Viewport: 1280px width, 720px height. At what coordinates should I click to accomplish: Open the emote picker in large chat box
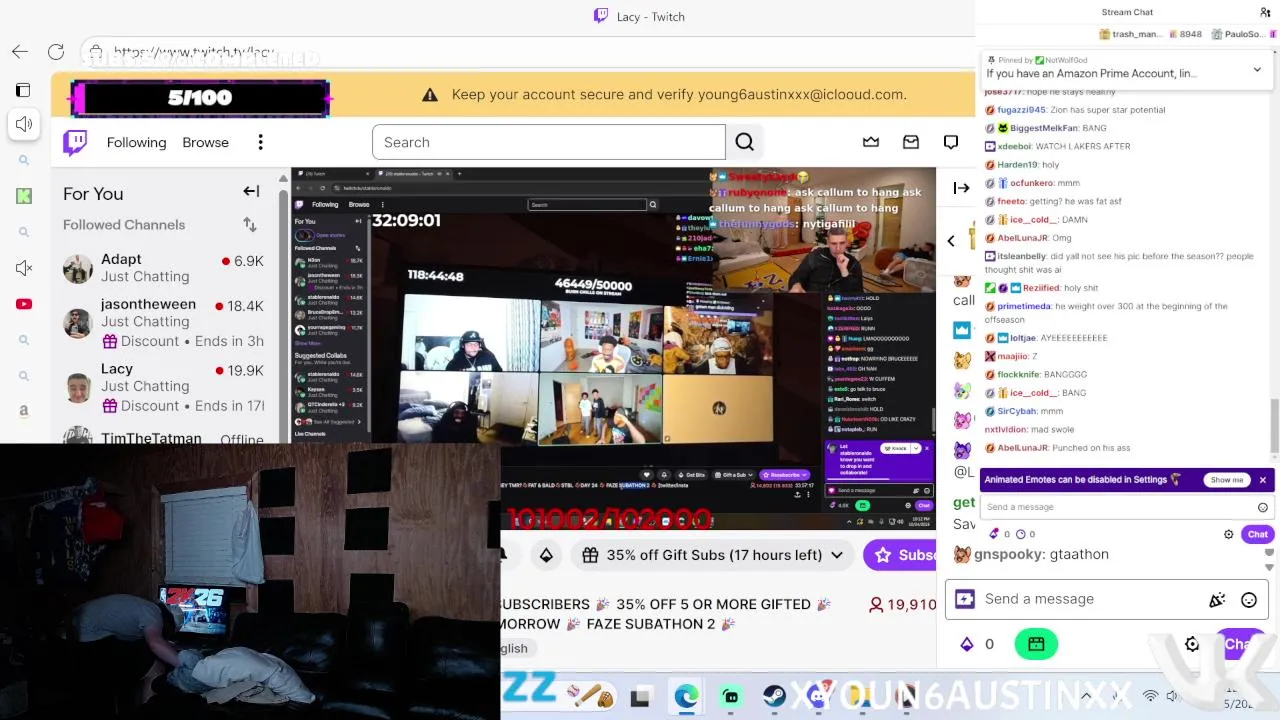tap(1249, 600)
